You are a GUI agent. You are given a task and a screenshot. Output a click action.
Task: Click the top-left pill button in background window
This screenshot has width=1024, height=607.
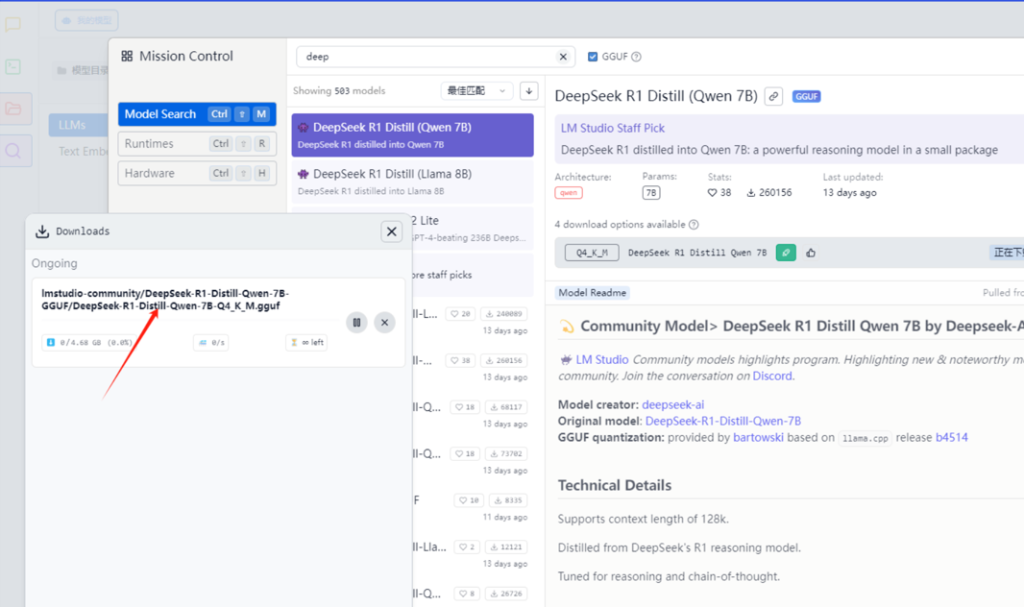coord(86,21)
